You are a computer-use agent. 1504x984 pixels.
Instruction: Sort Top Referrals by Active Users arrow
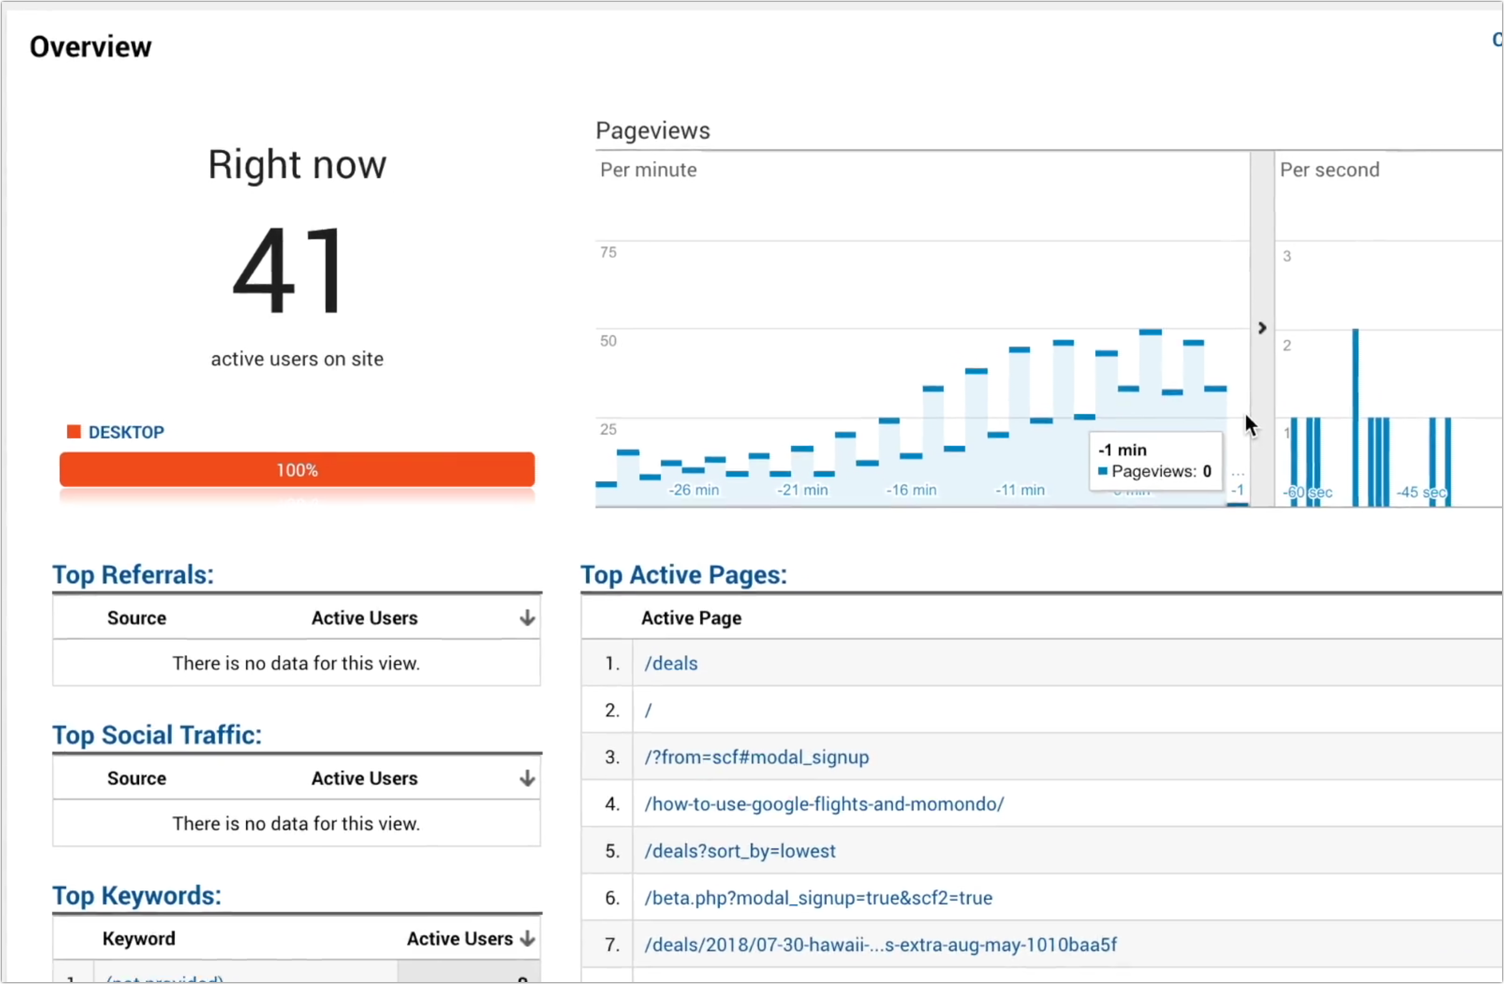(x=527, y=618)
